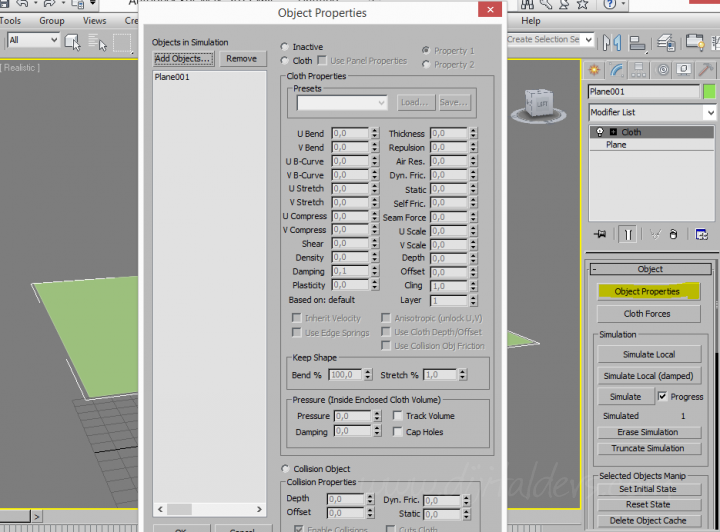
Task: Open the Motion panel tab
Action: 661,70
